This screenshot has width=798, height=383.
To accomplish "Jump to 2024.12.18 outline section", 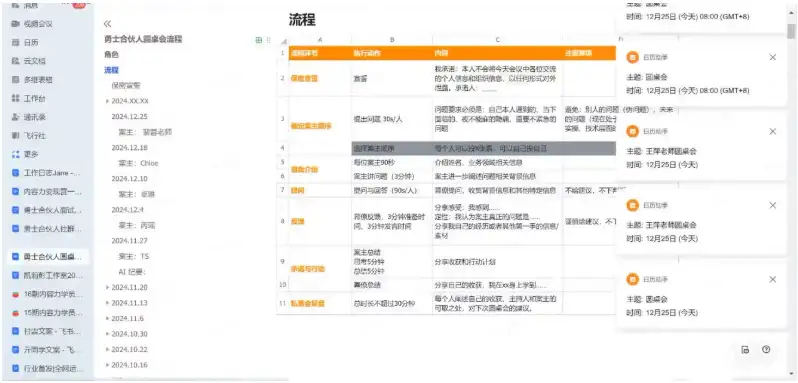I will pyautogui.click(x=129, y=148).
